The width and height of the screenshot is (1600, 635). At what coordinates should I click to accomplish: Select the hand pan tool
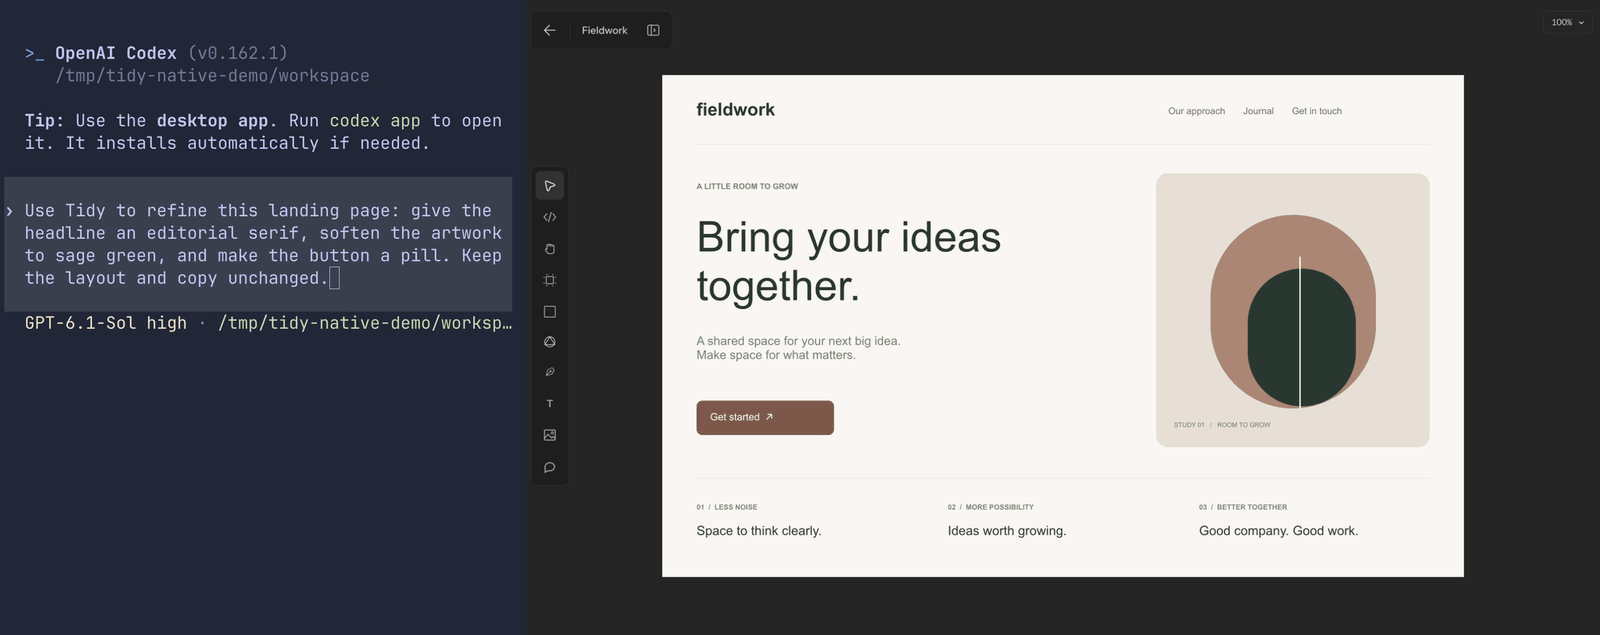point(549,249)
